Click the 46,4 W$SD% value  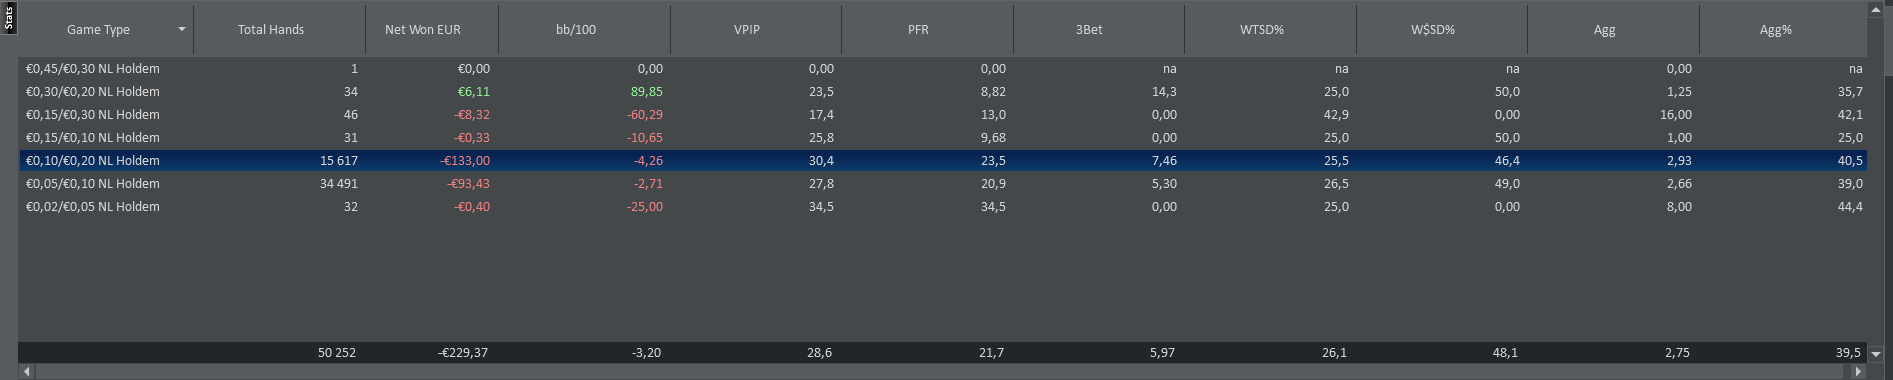(x=1507, y=161)
